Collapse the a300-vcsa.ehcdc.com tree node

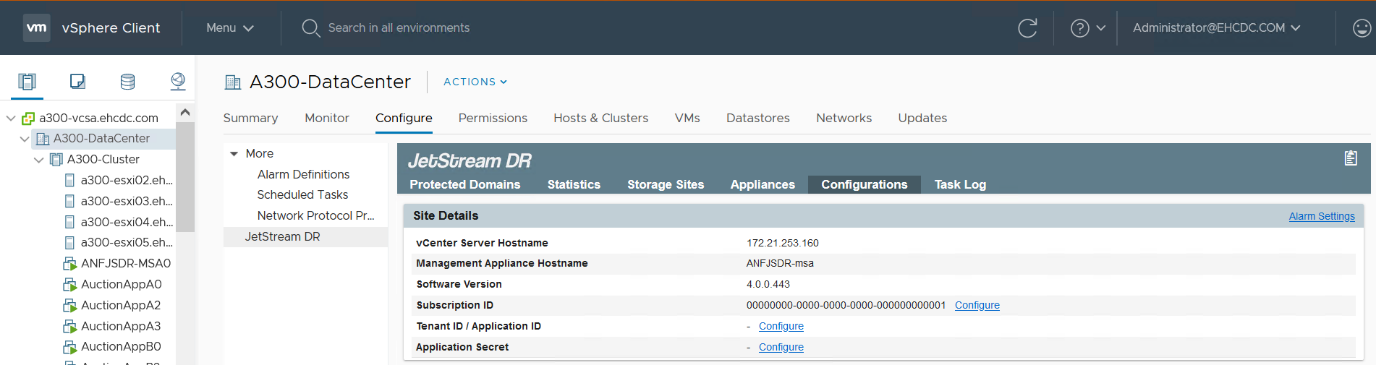click(x=10, y=118)
